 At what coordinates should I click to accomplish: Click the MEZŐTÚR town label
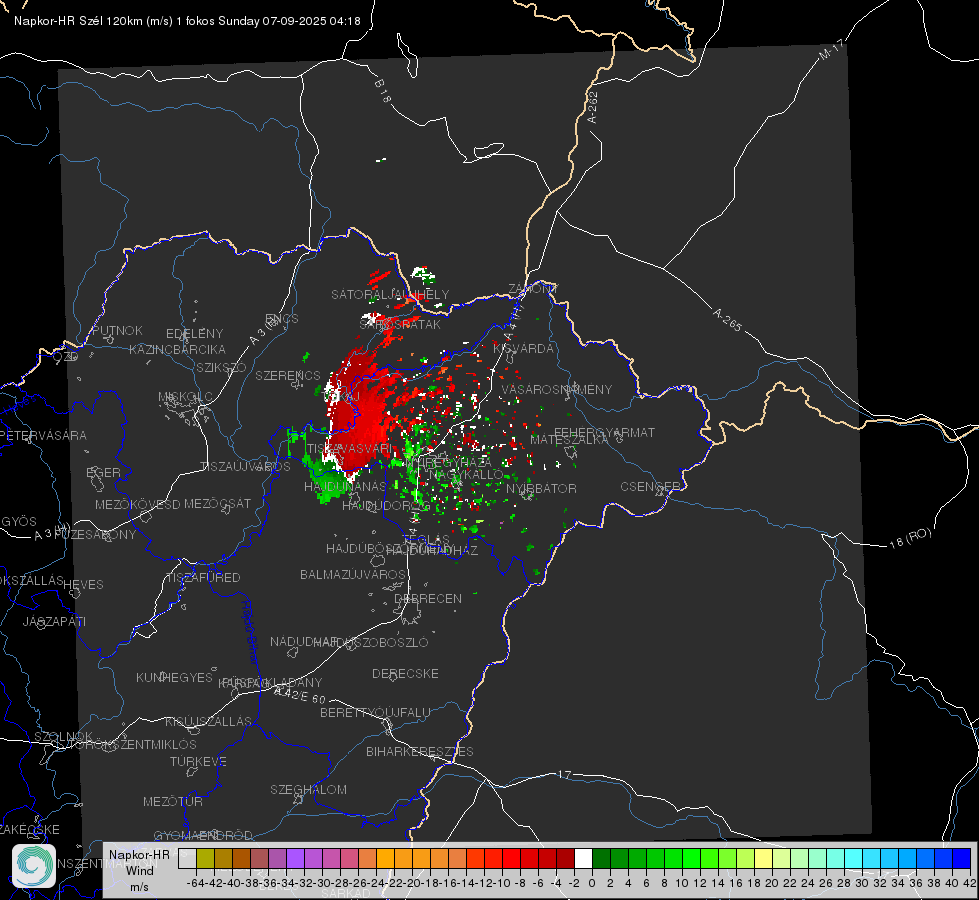pos(173,802)
